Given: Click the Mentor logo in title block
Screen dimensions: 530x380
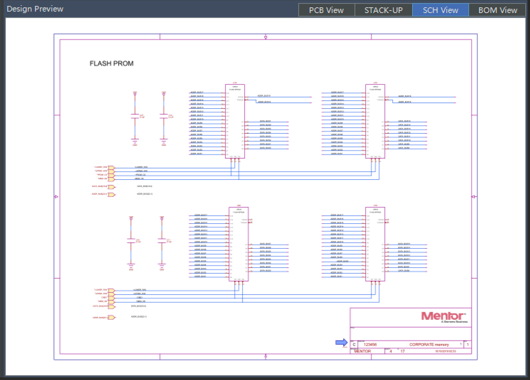Looking at the screenshot, I should click(443, 316).
